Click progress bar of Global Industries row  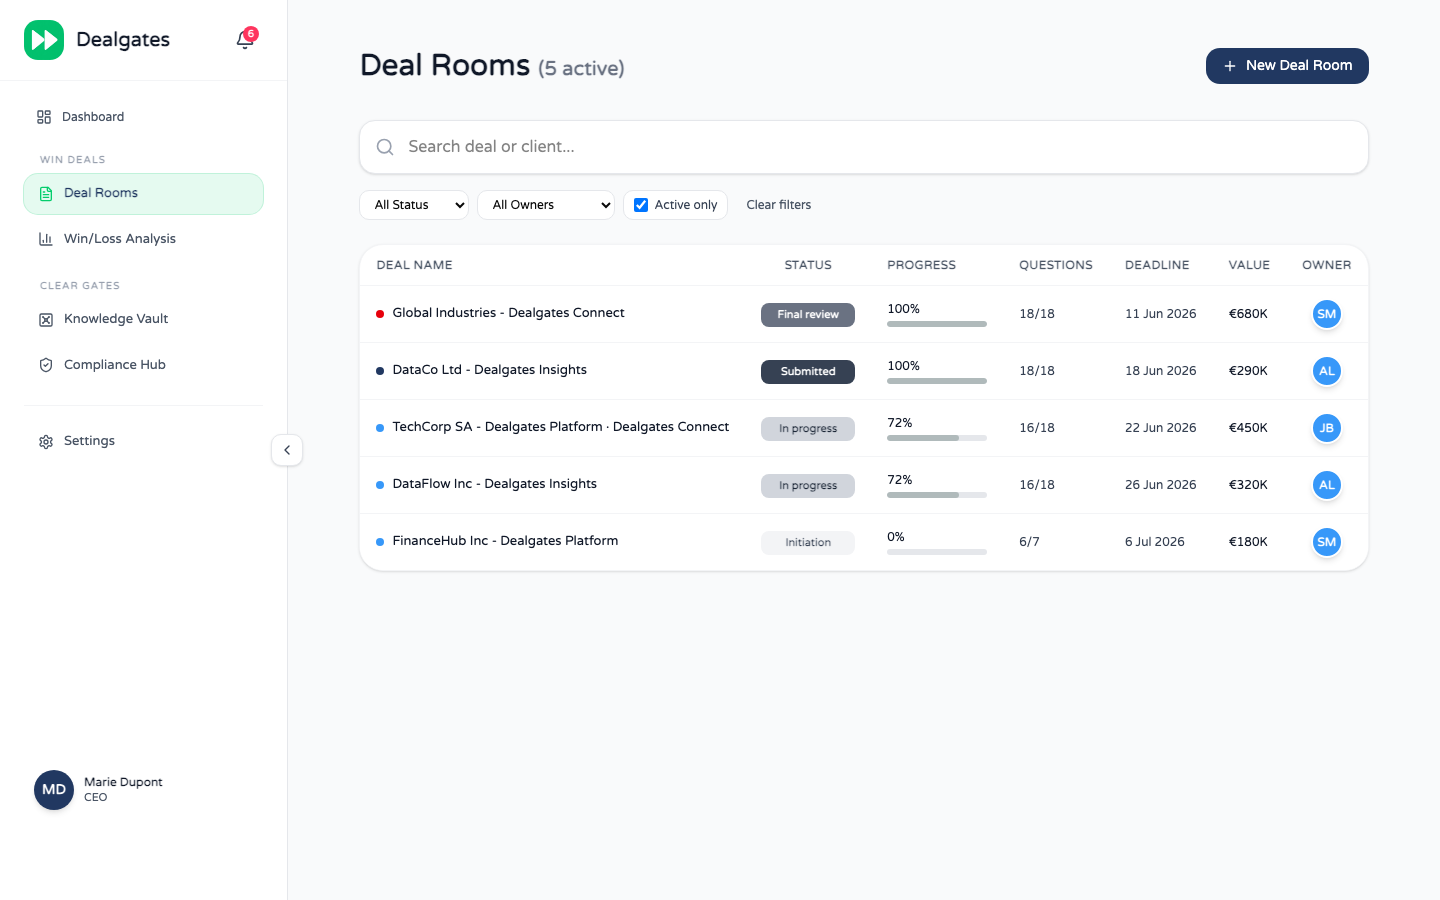tap(937, 324)
